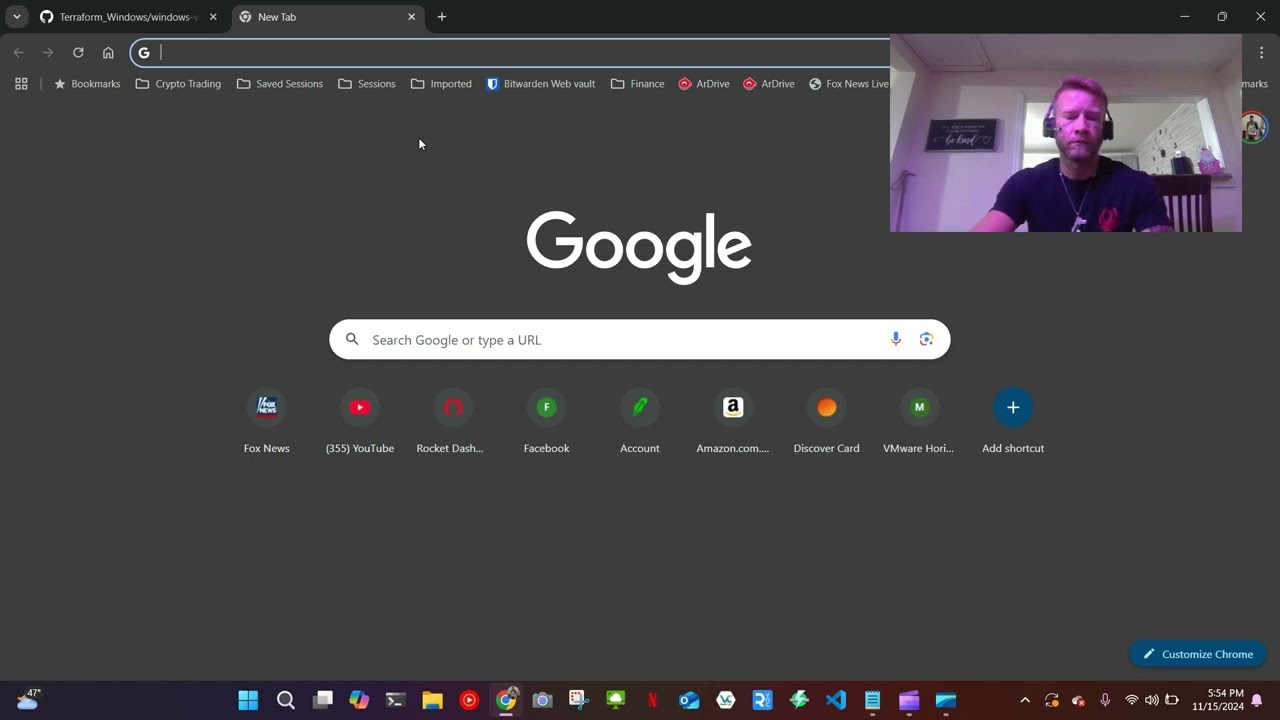The image size is (1280, 720).
Task: Open Wi-Fi network settings in tray
Action: [1132, 700]
